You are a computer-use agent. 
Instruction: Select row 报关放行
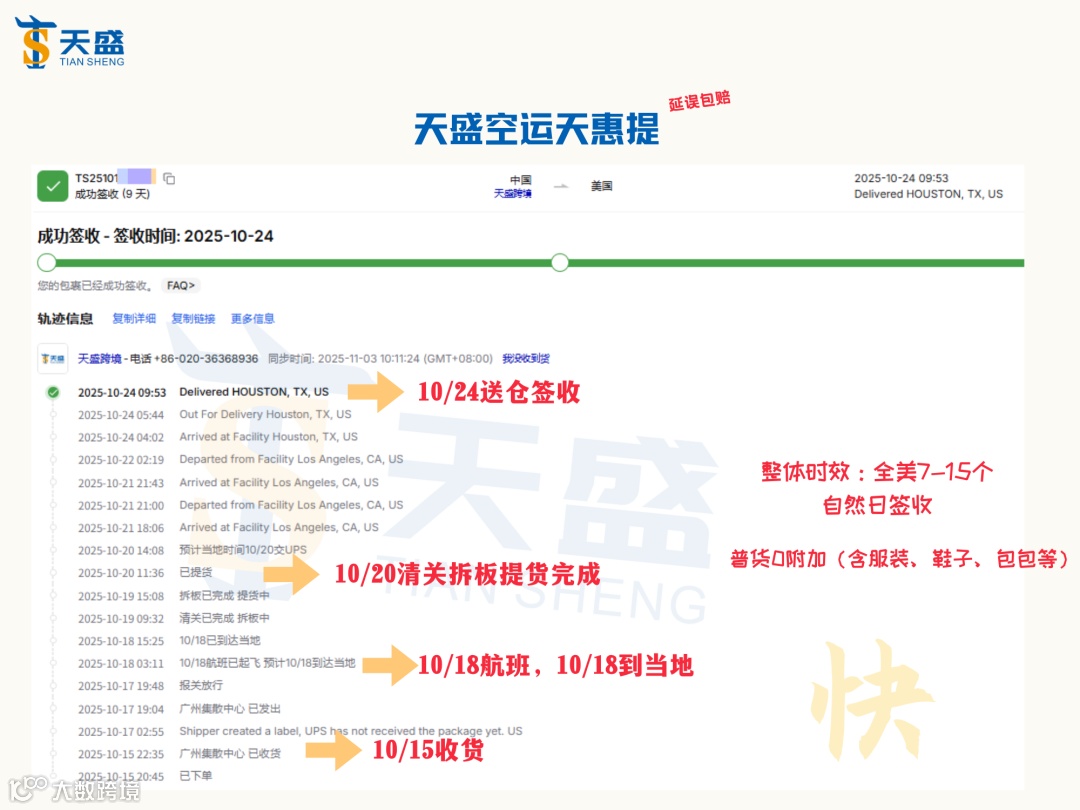tap(150, 685)
